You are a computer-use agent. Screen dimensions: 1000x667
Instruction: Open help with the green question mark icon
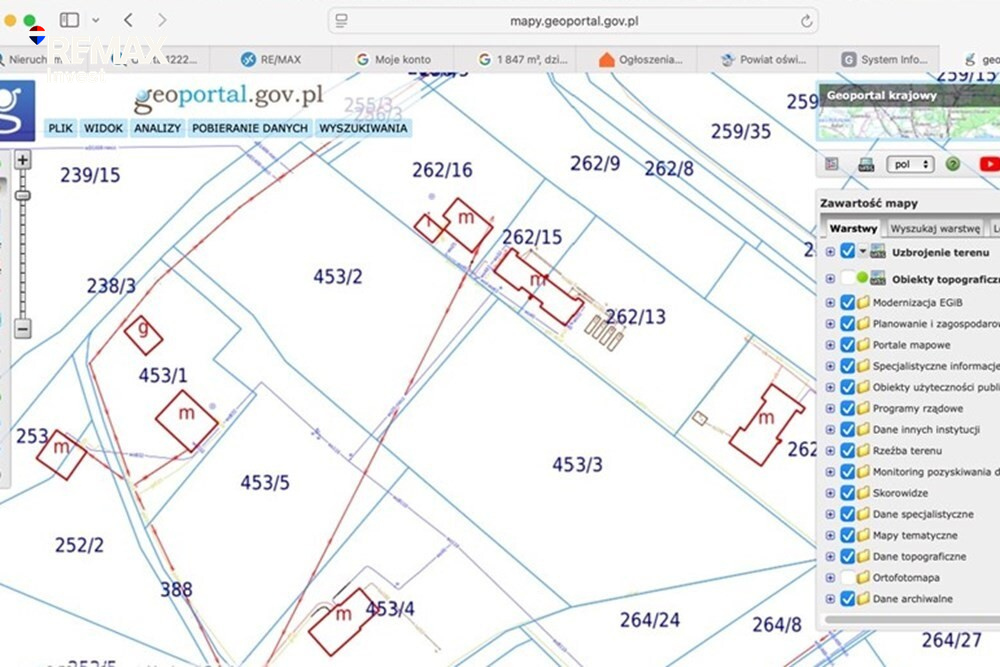point(953,165)
